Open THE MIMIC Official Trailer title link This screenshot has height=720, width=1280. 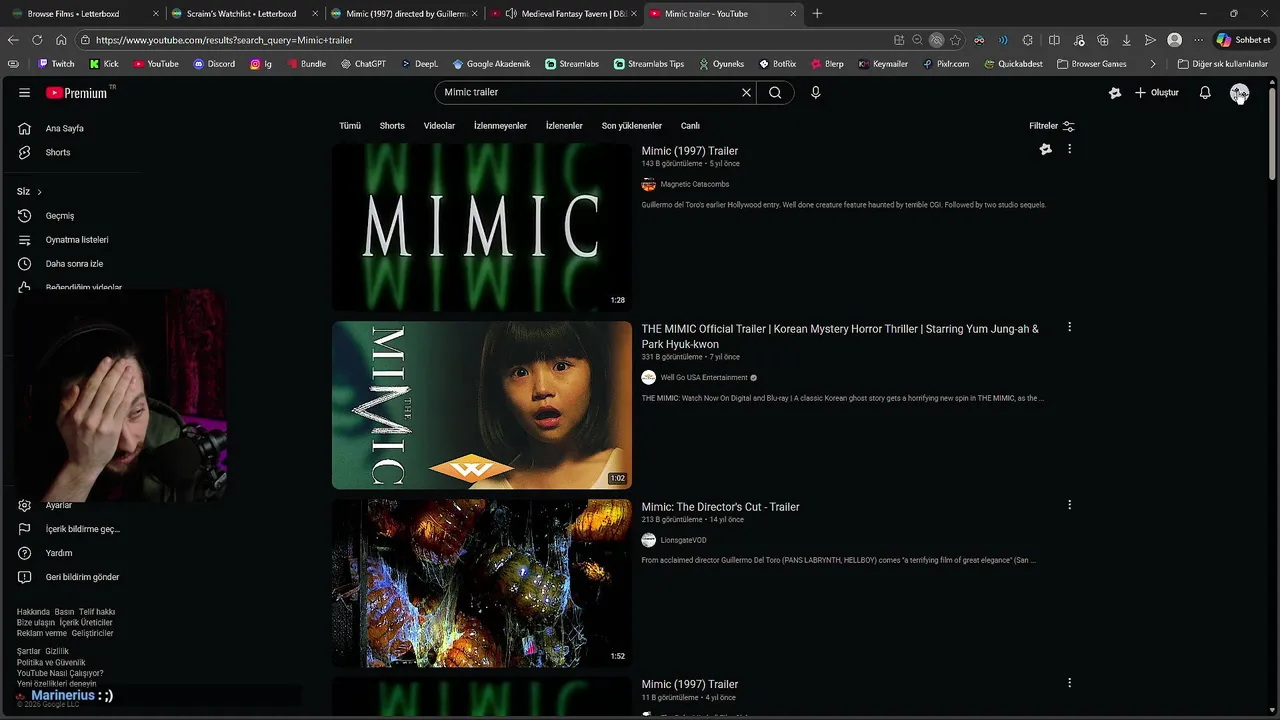[840, 336]
